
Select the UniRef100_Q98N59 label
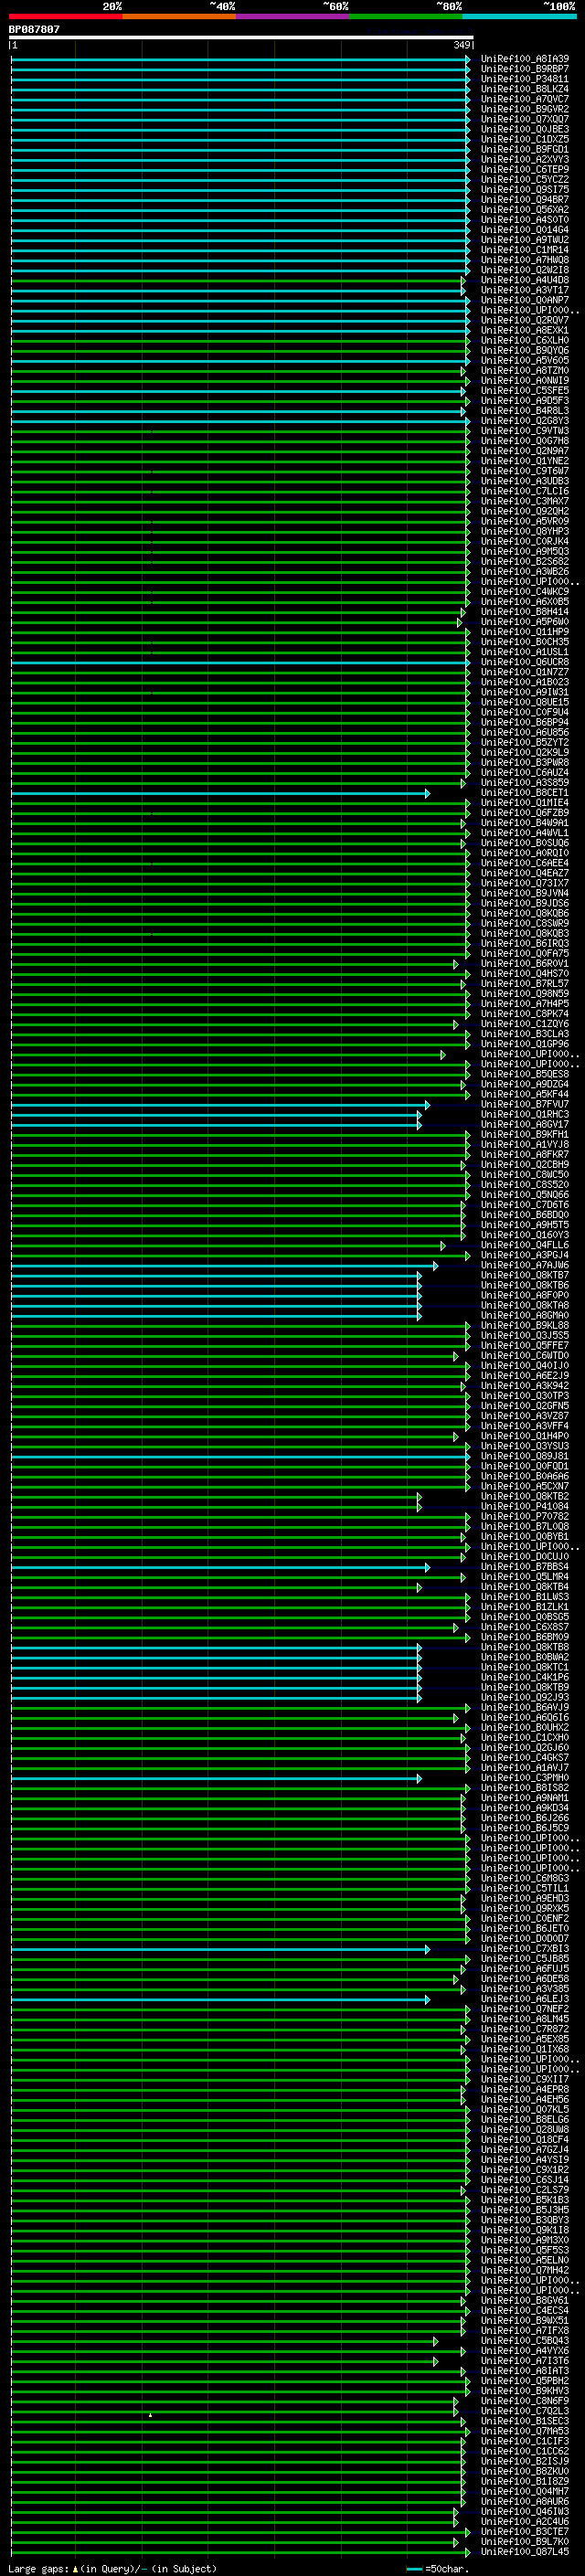tap(525, 994)
